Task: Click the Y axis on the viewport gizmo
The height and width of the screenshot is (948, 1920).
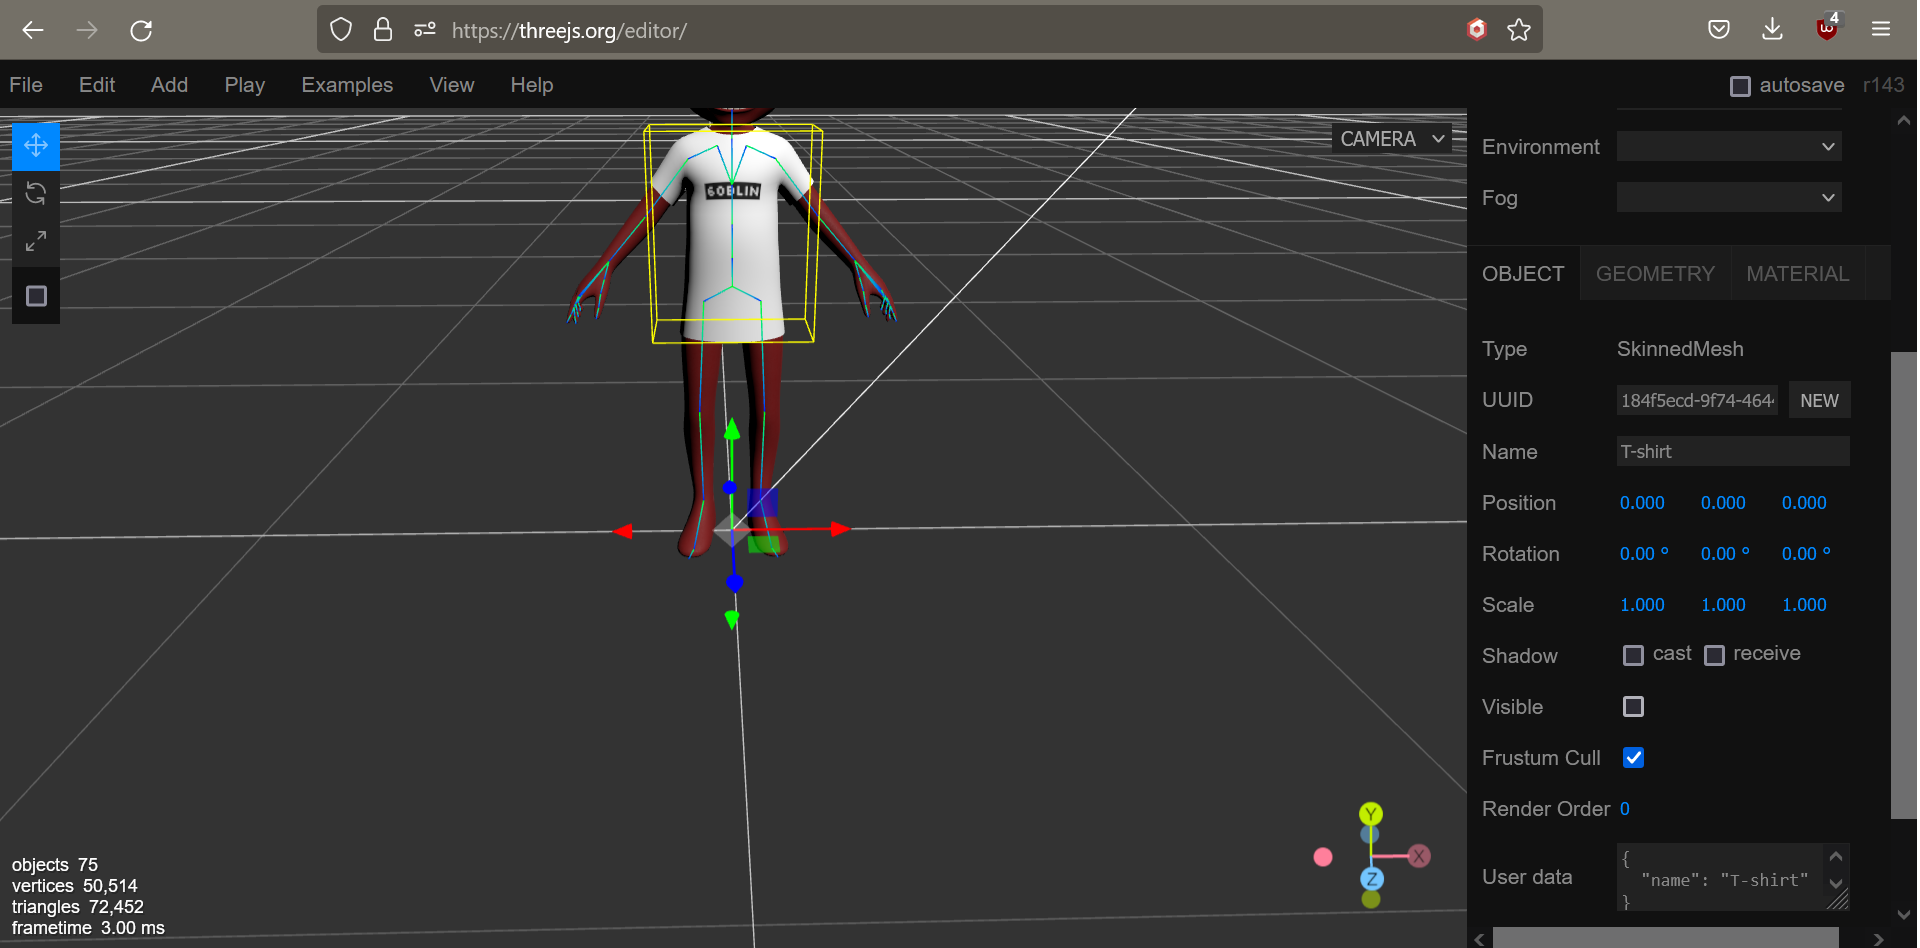Action: (x=1371, y=813)
